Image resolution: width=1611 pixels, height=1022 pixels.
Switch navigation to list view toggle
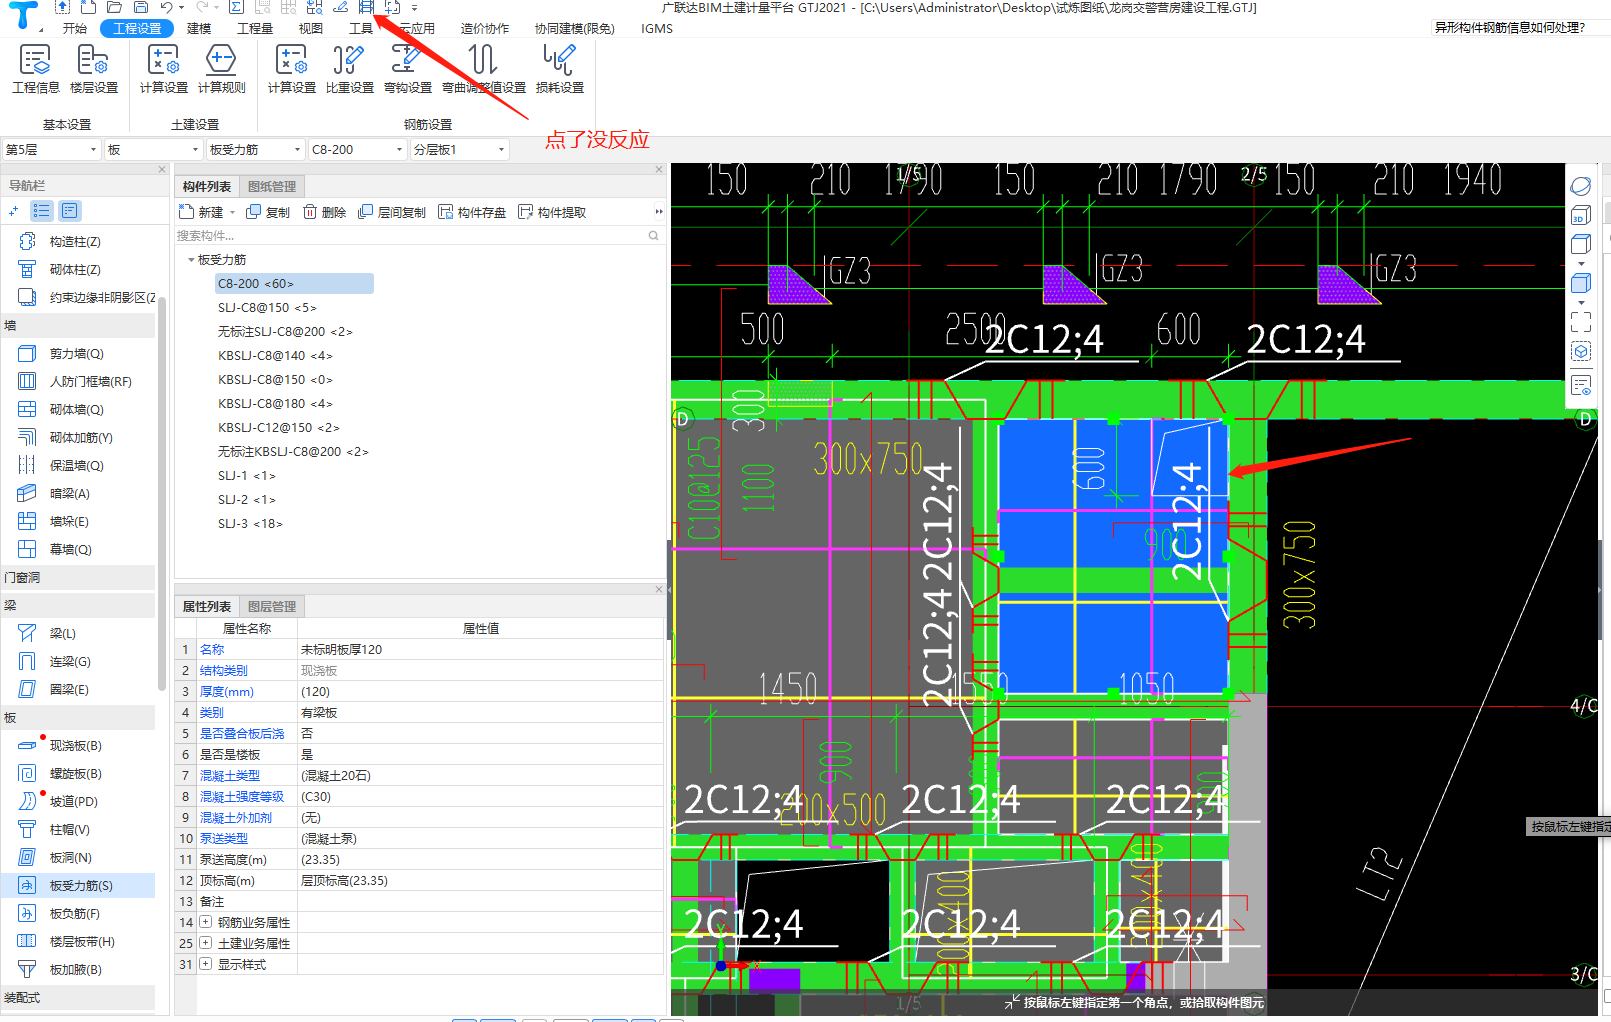click(41, 210)
